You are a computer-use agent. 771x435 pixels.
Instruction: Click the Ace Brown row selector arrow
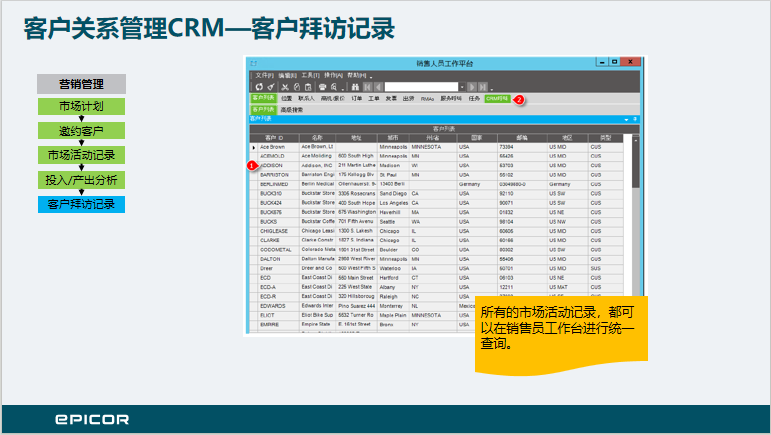pyautogui.click(x=254, y=147)
